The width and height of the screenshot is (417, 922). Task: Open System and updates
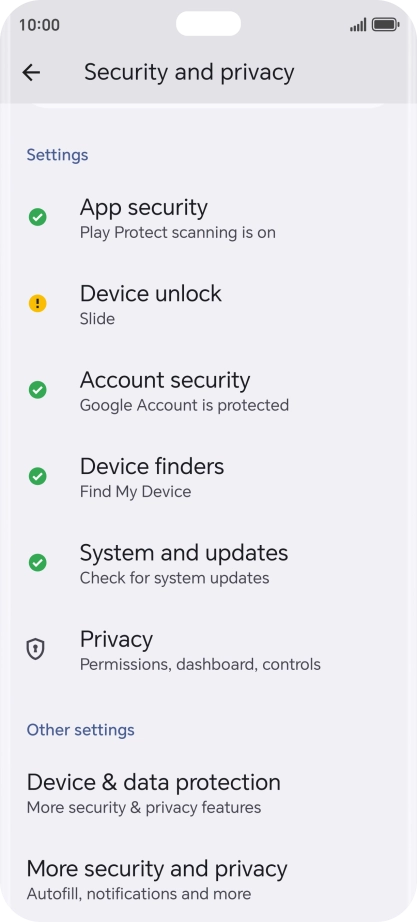208,563
